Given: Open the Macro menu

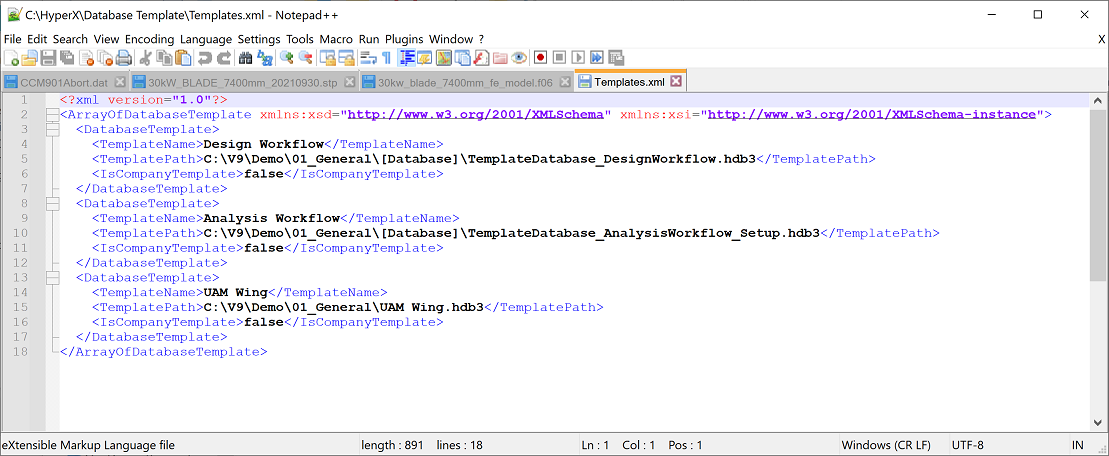Looking at the screenshot, I should 336,39.
